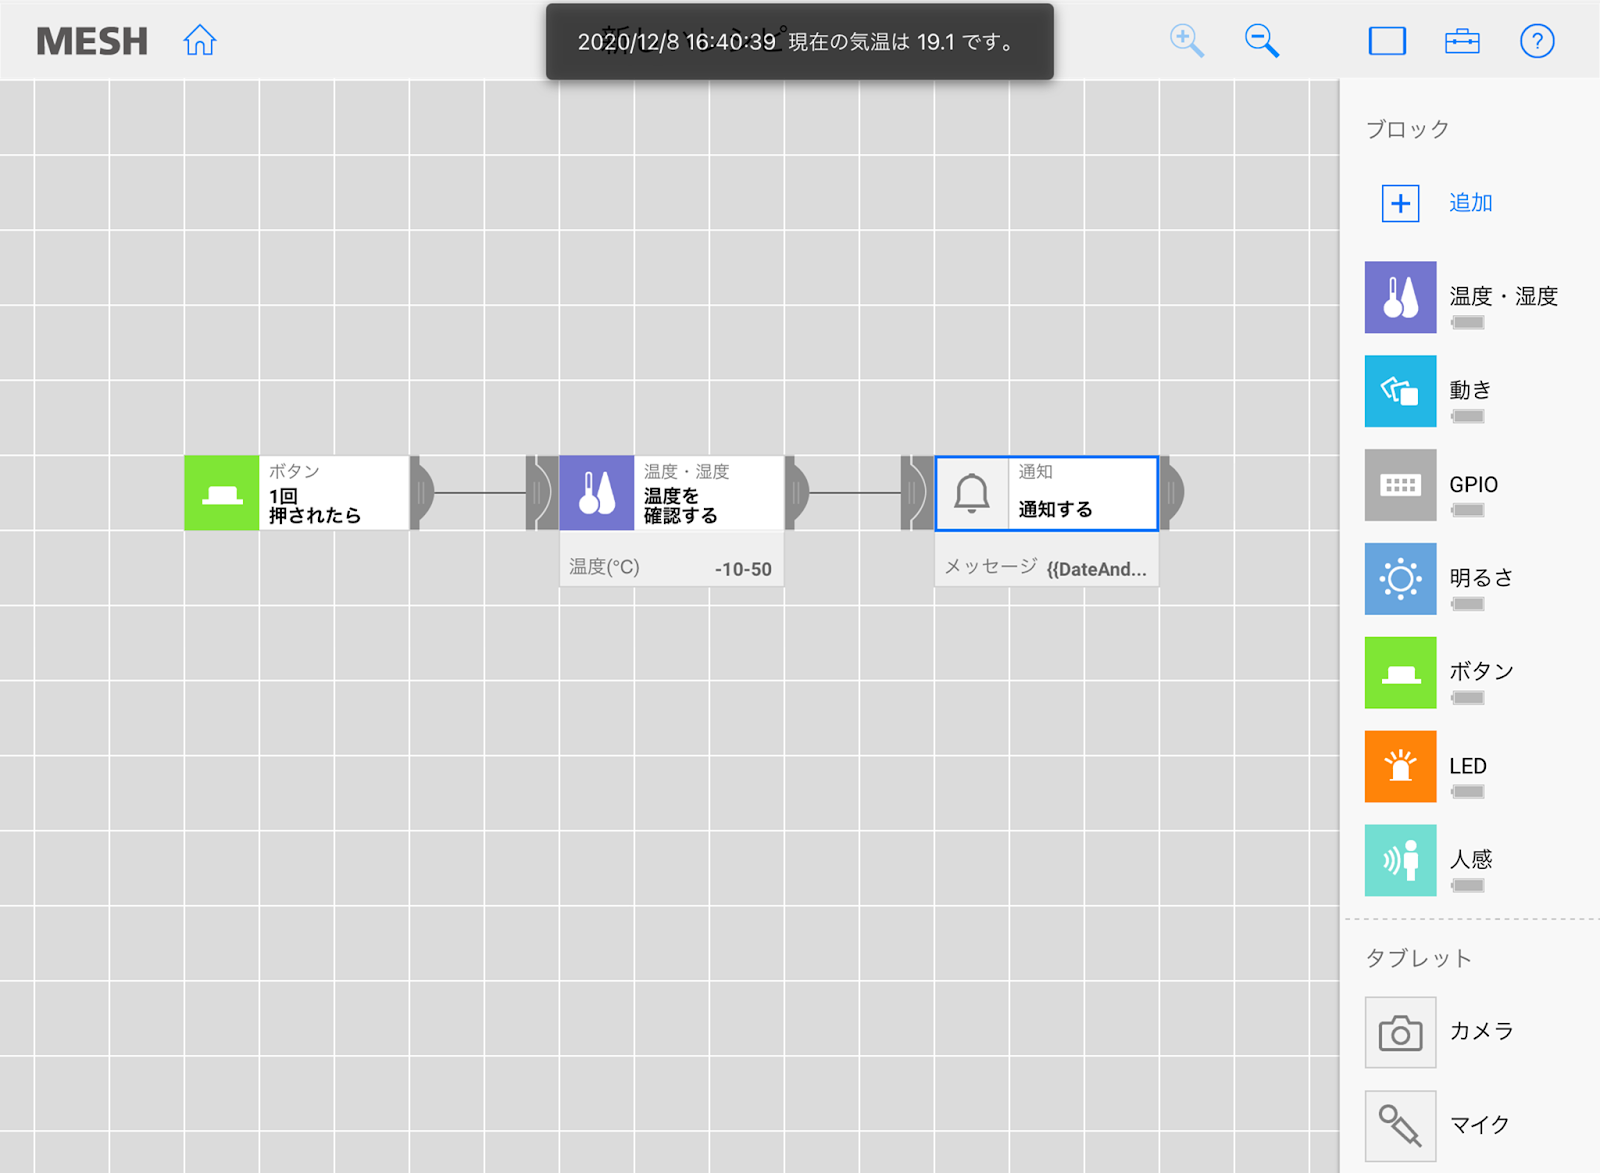Open the 温度を確認する canvas block
Viewport: 1600px width, 1173px height.
(x=672, y=493)
